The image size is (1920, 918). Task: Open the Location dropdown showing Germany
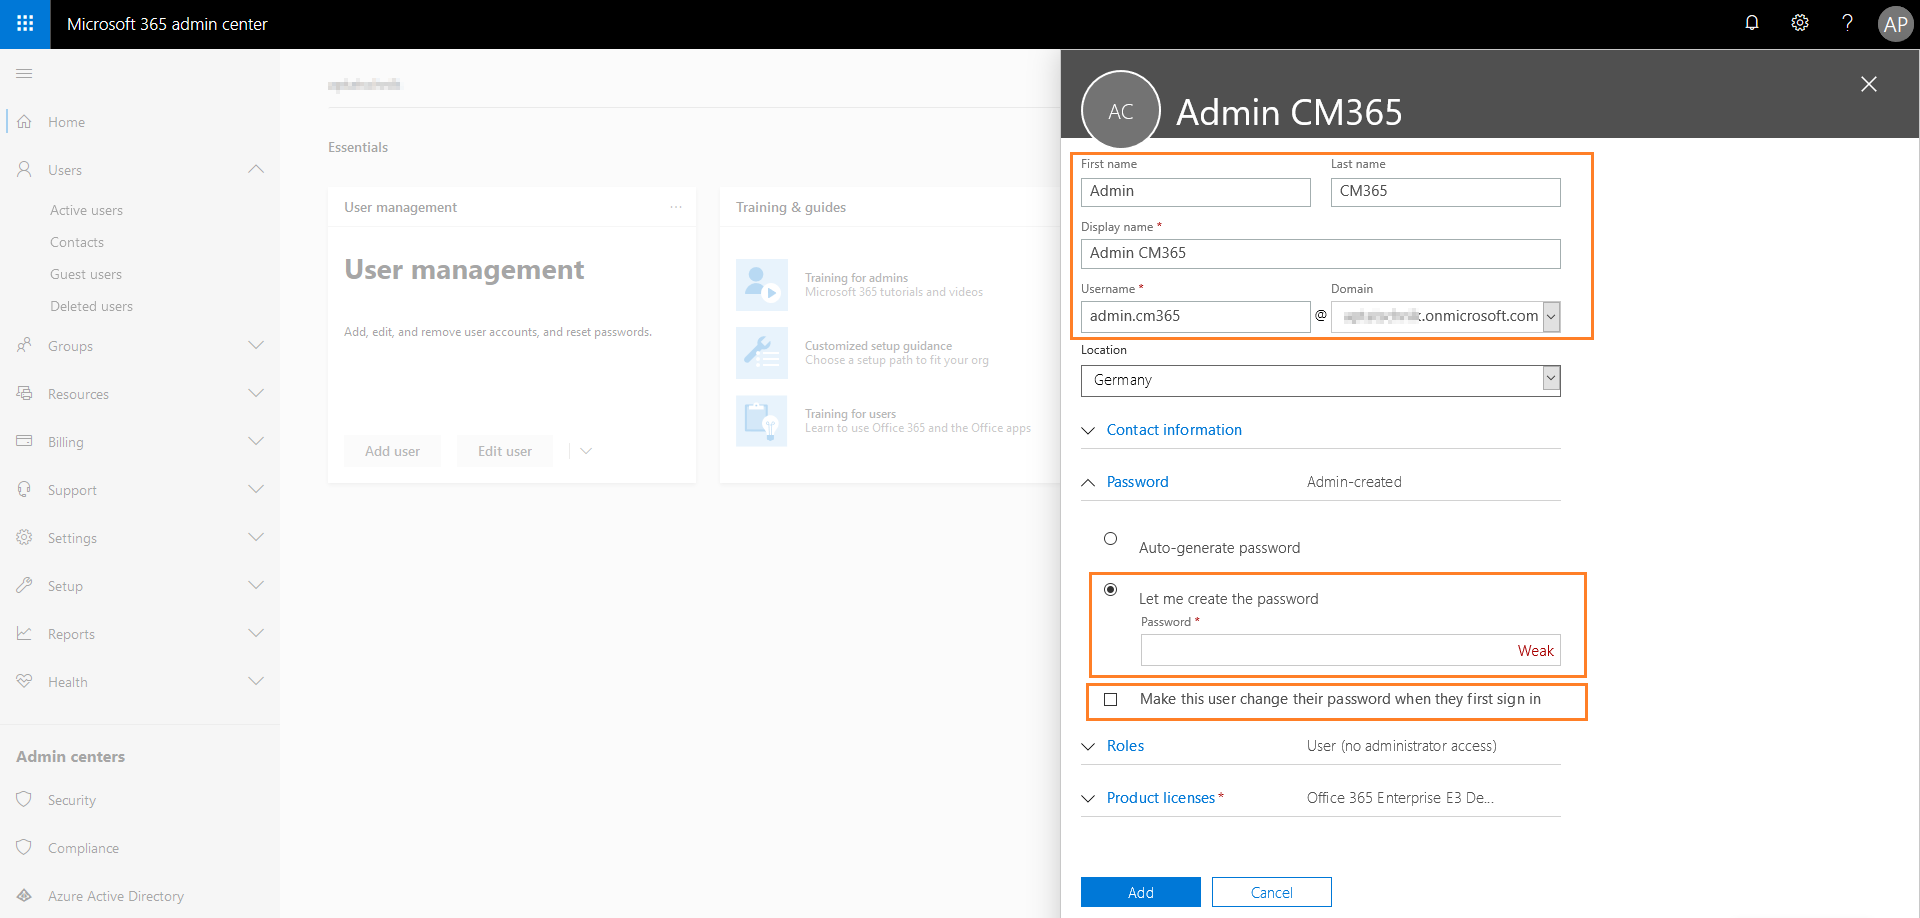click(x=1320, y=380)
